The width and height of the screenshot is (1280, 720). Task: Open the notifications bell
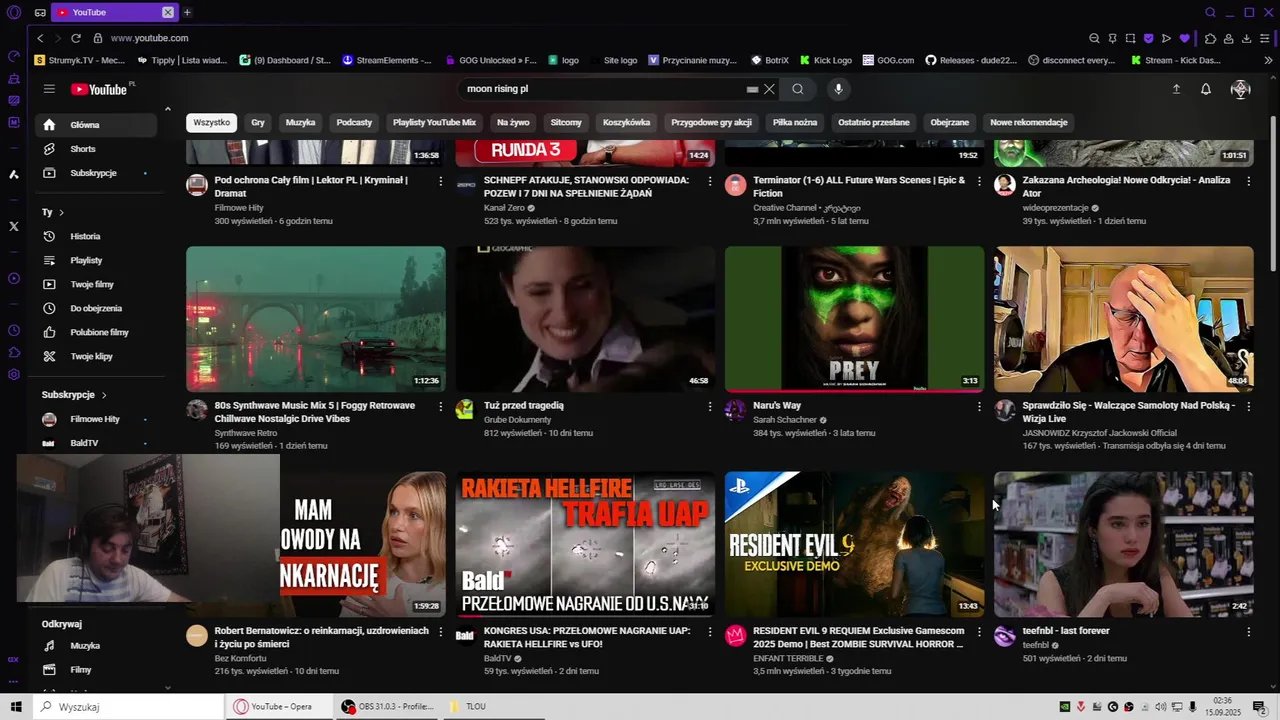click(1206, 89)
